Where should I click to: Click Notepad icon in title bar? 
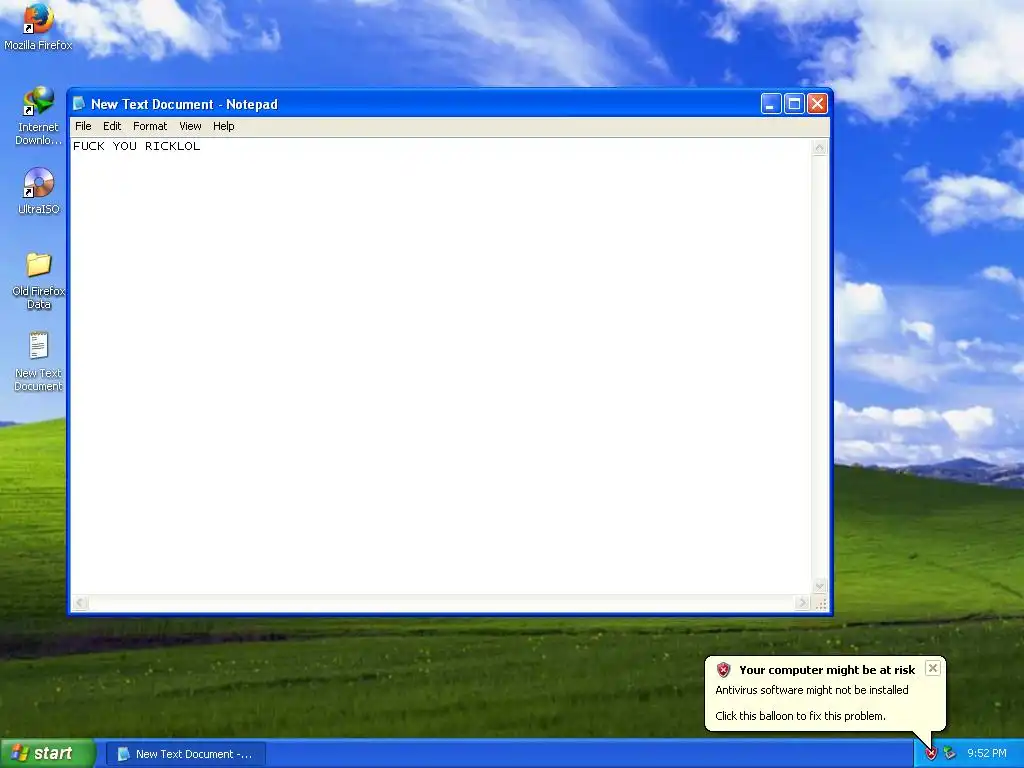click(x=79, y=104)
